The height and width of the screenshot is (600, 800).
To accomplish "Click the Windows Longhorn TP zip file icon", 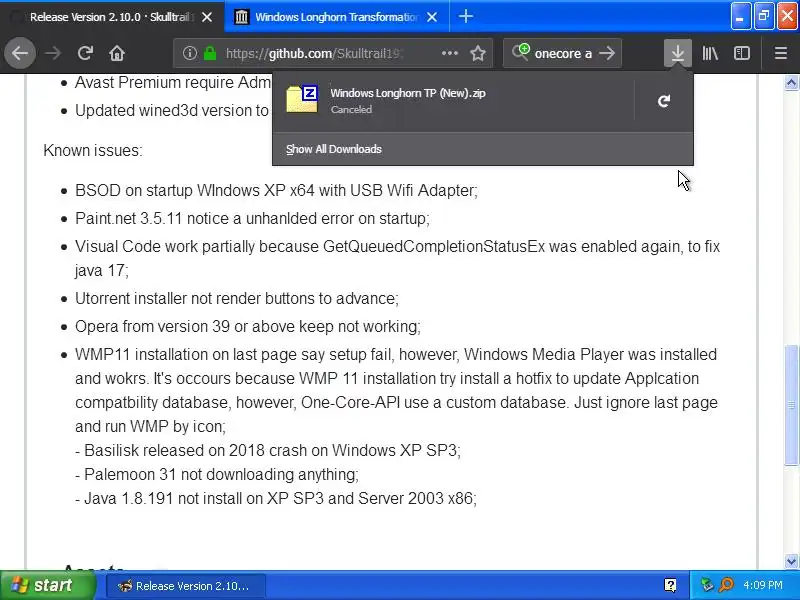I will click(302, 99).
